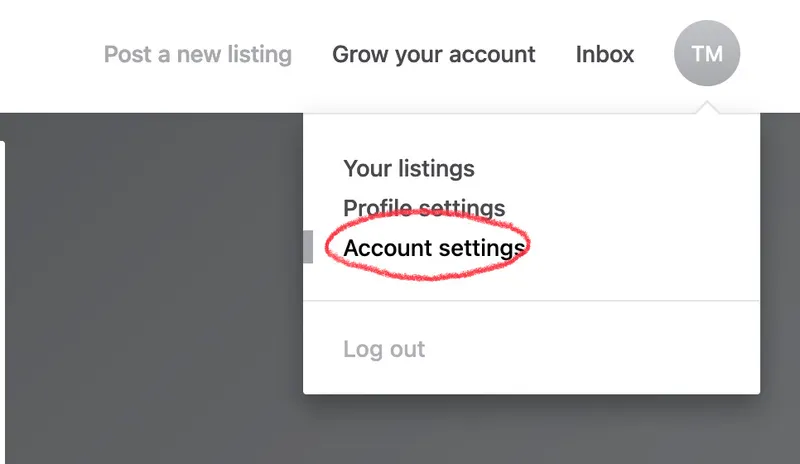Click blank dropdown area below Log out
Image resolution: width=800 pixels, height=464 pixels.
[x=530, y=378]
